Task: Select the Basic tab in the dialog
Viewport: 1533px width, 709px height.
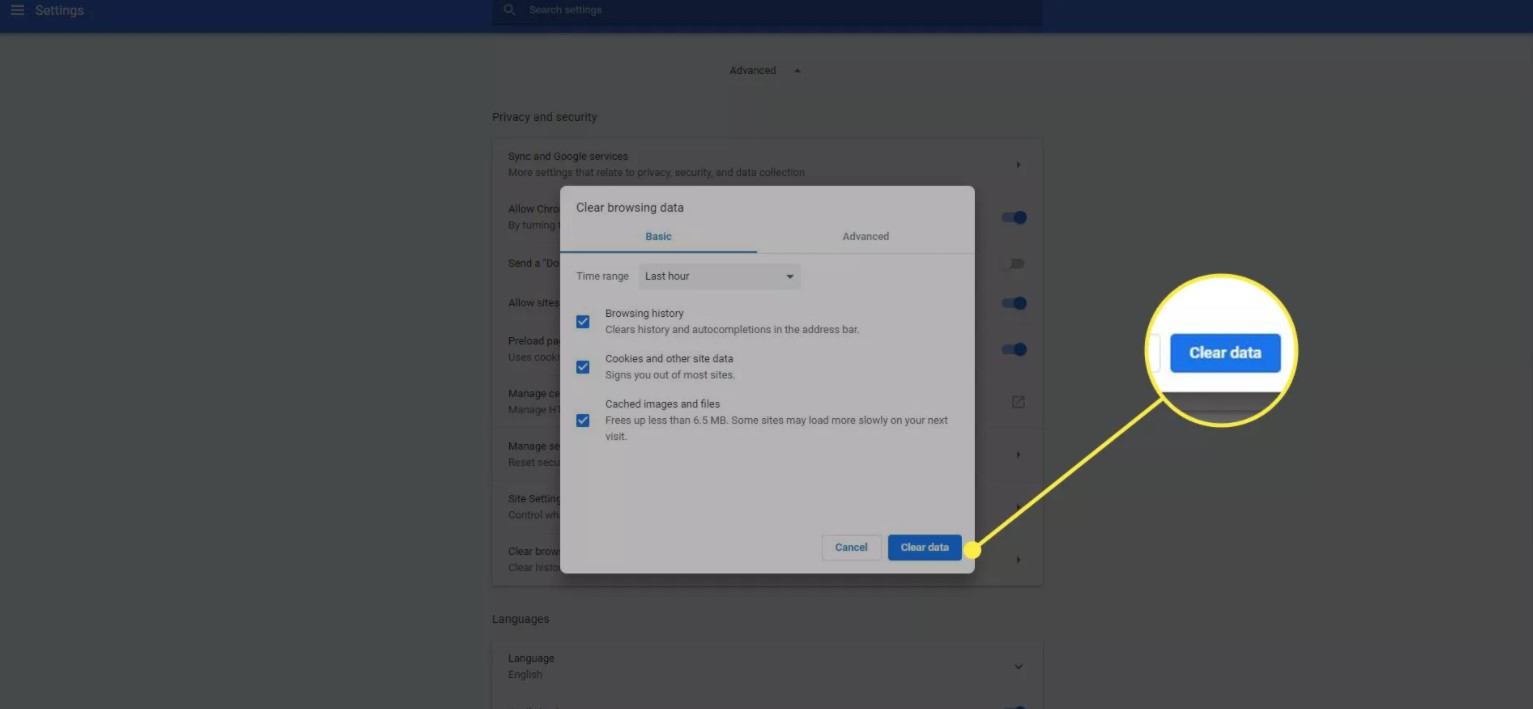Action: 658,237
